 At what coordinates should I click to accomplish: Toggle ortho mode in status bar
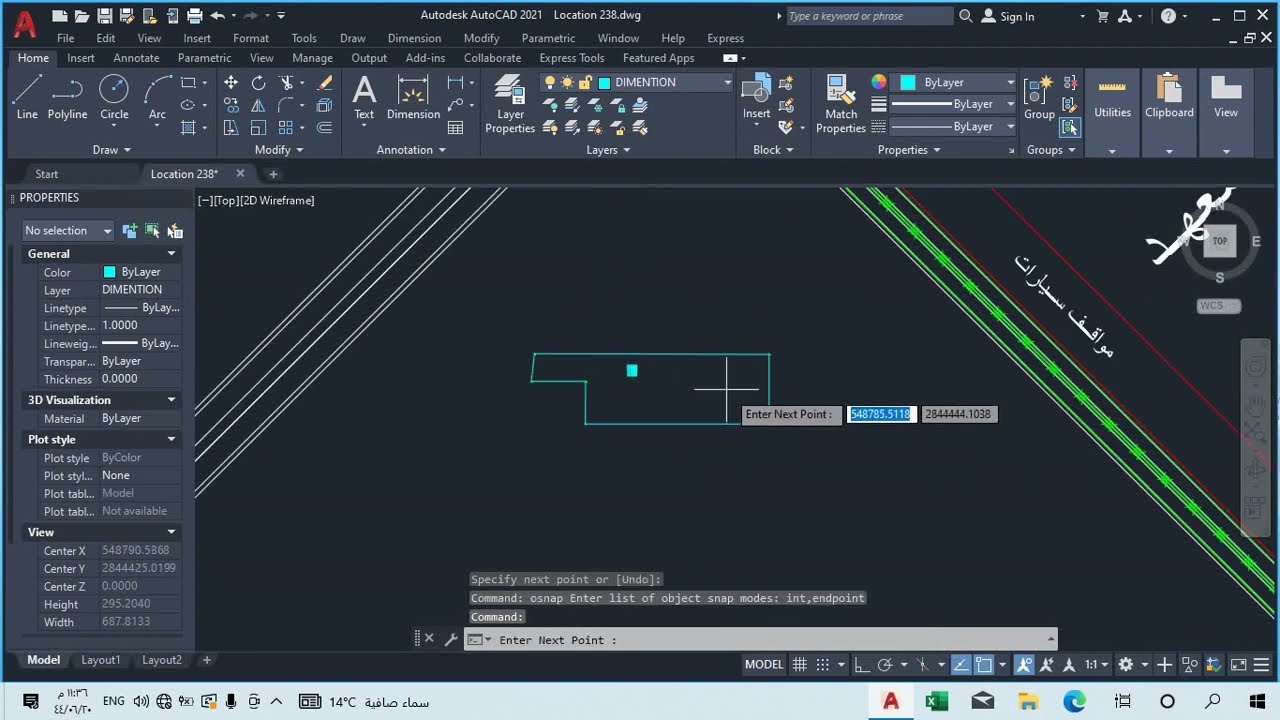tap(862, 664)
